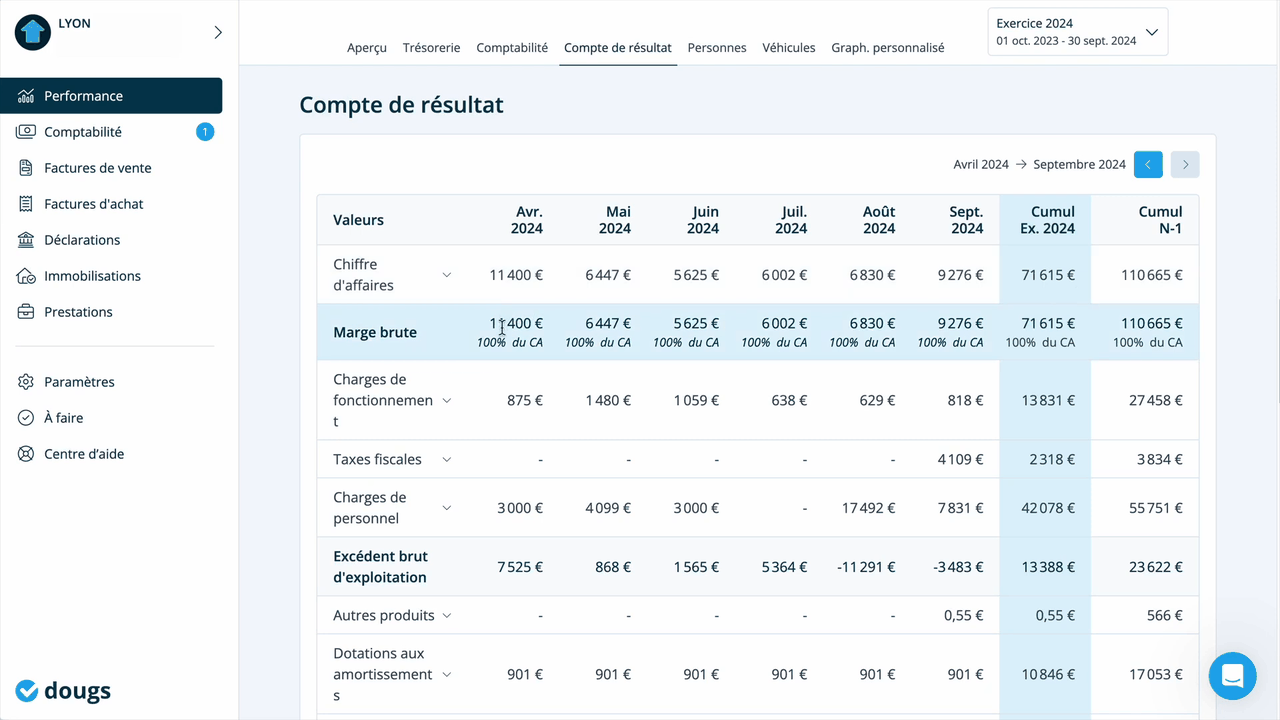The height and width of the screenshot is (720, 1280).
Task: Click Taxes fiscales September value 4 109 €
Action: [x=961, y=460]
